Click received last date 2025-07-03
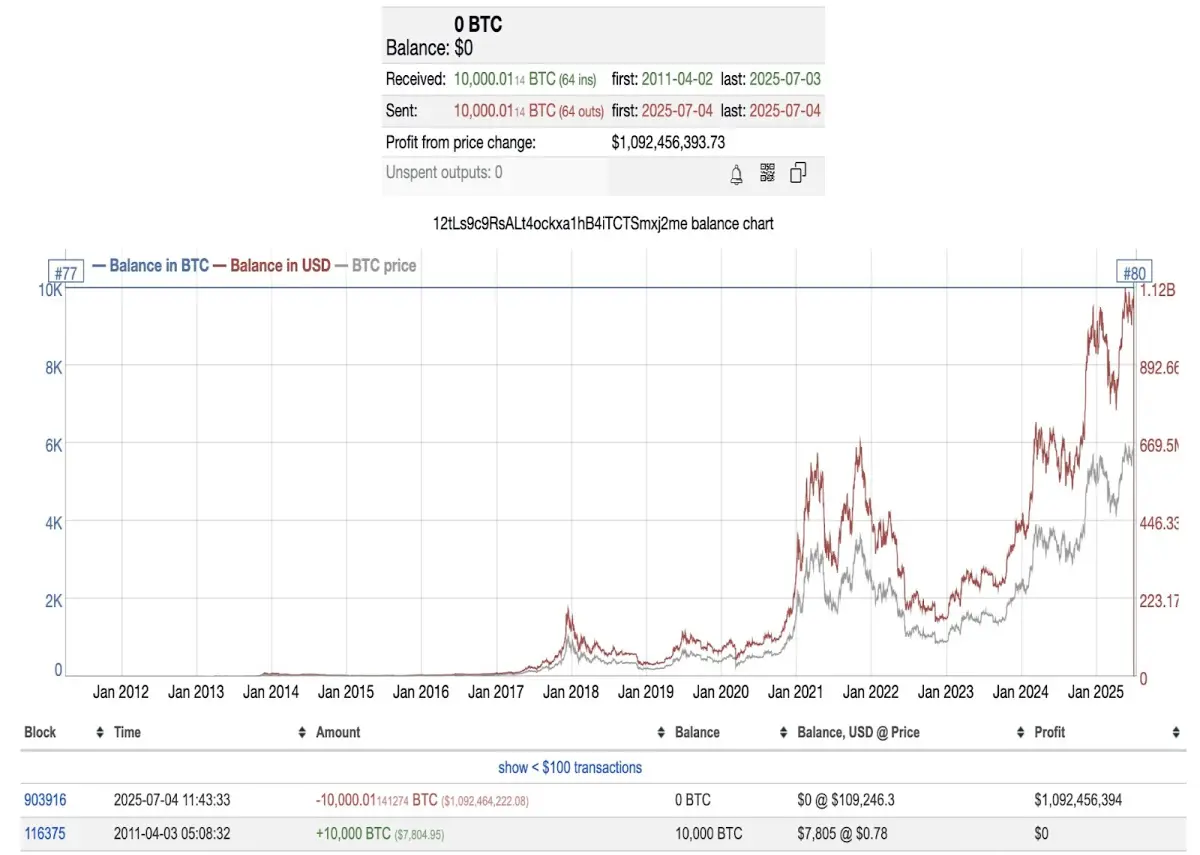 click(786, 79)
